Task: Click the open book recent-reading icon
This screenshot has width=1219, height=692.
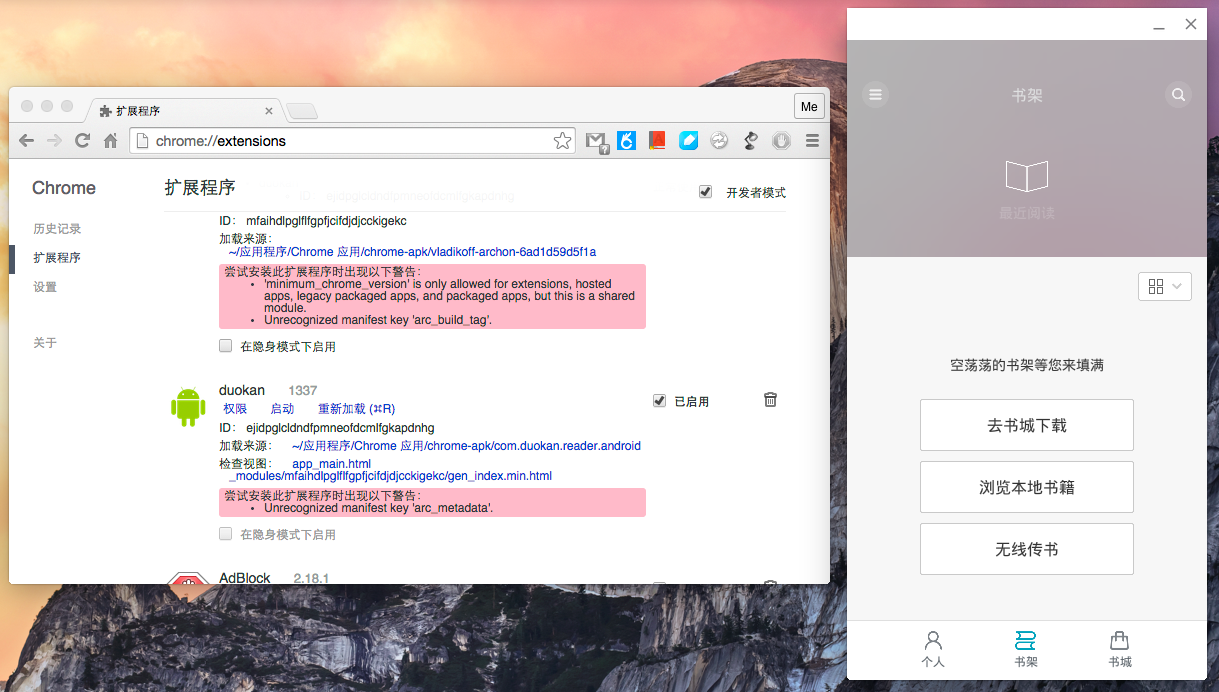Action: pyautogui.click(x=1027, y=177)
